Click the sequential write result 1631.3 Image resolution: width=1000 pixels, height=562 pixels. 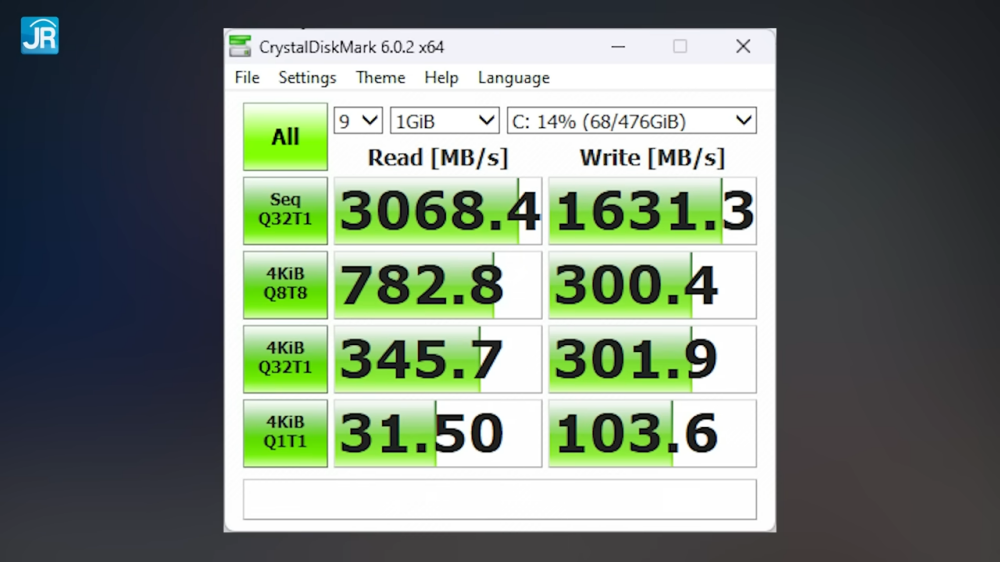tap(652, 211)
